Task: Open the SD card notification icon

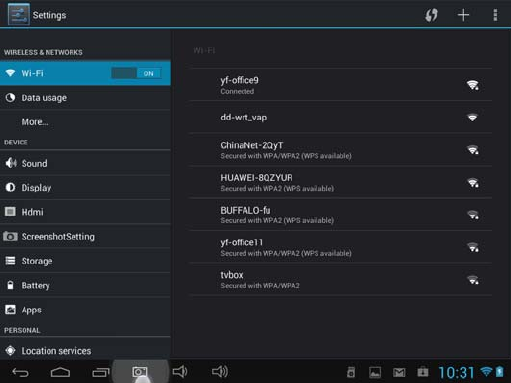Action: tap(351, 372)
